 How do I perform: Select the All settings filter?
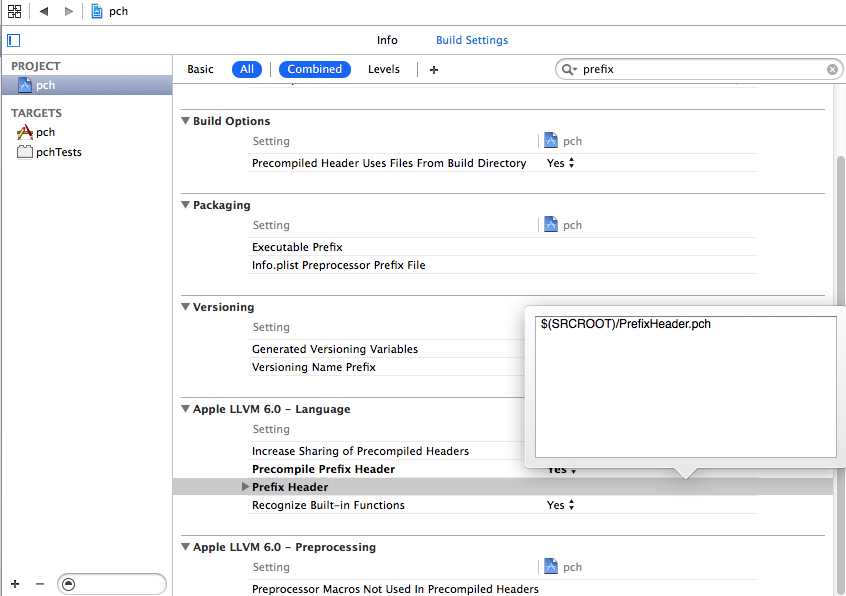coord(247,69)
